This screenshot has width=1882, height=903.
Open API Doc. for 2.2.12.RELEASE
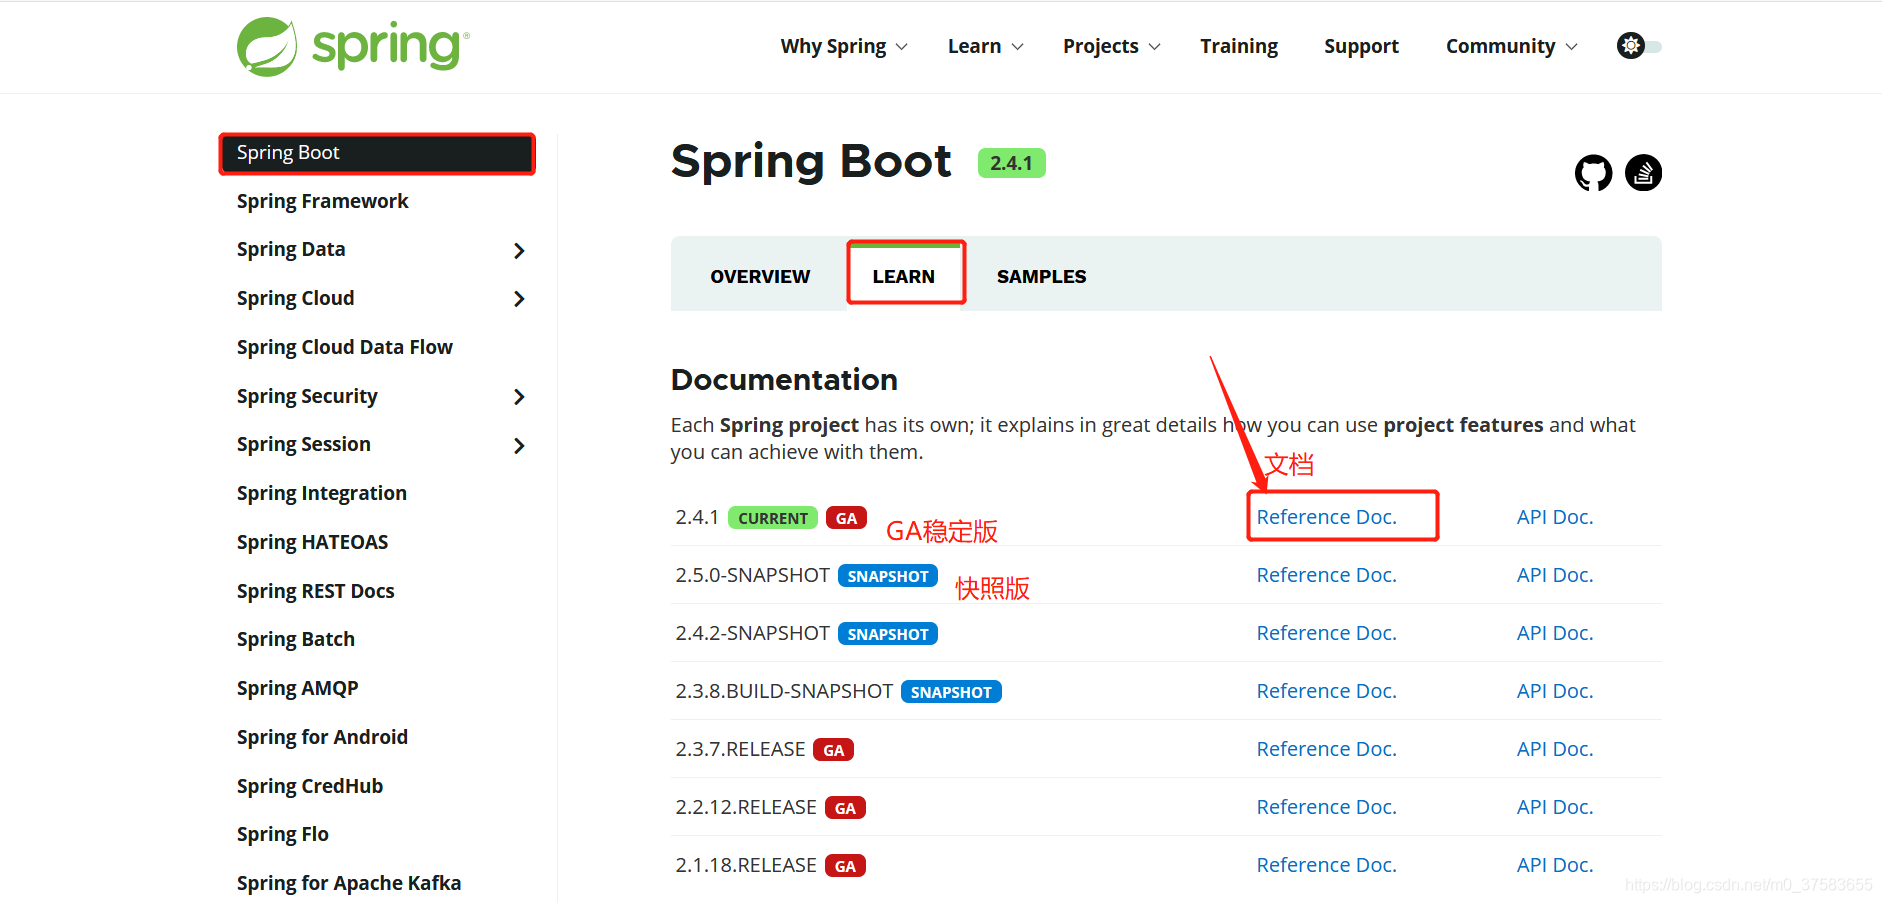(x=1554, y=807)
